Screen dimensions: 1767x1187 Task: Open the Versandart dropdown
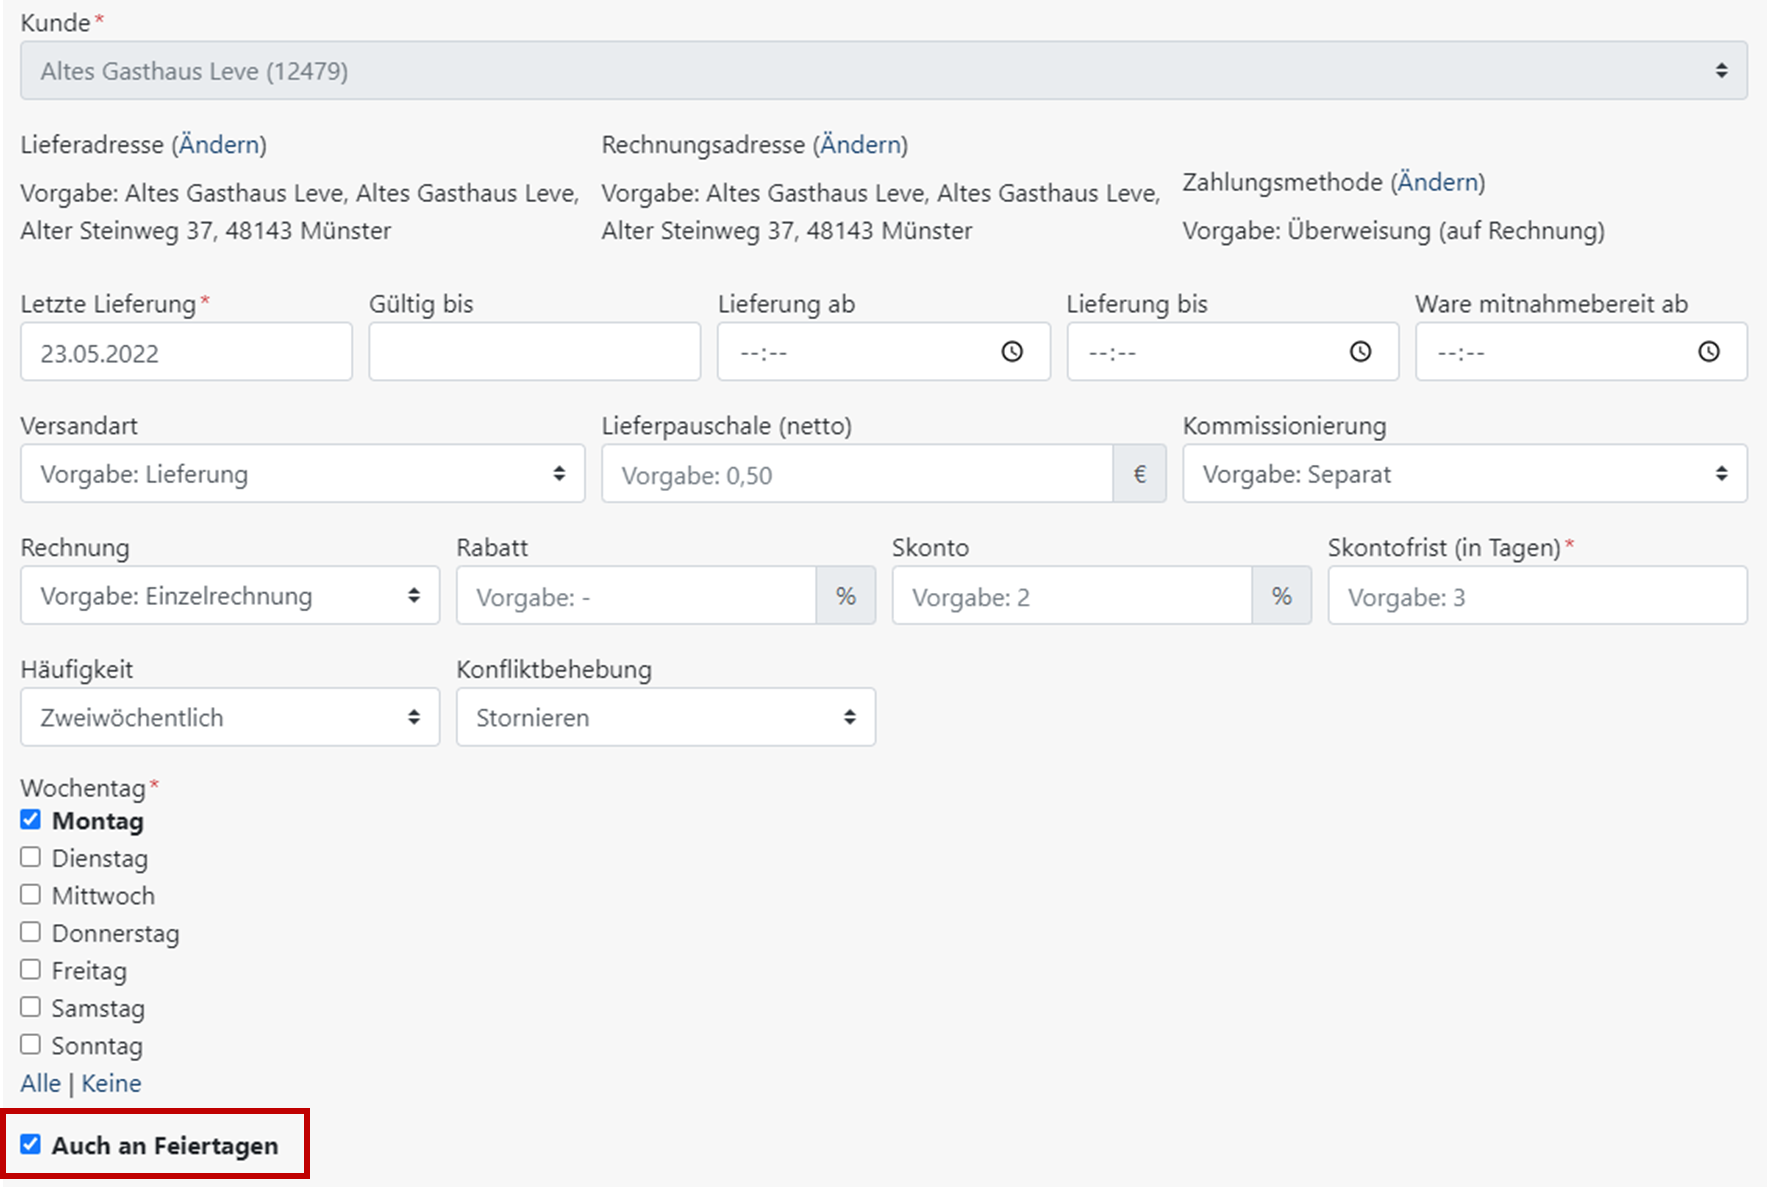[x=302, y=474]
